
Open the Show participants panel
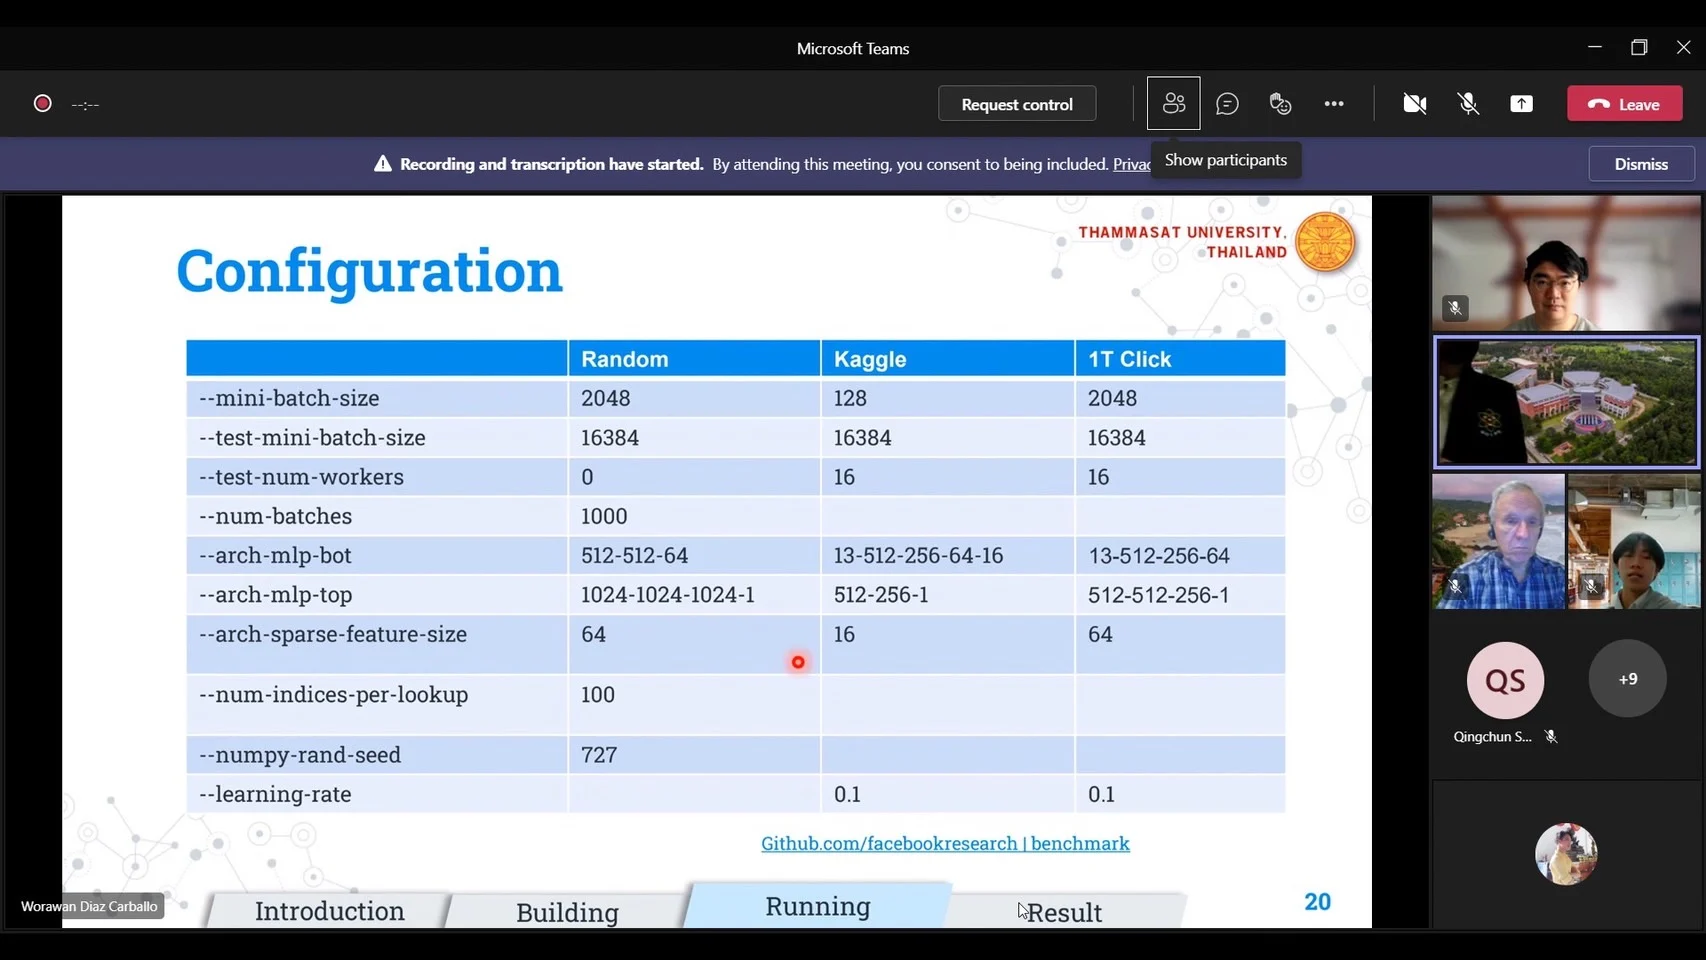coord(1173,104)
